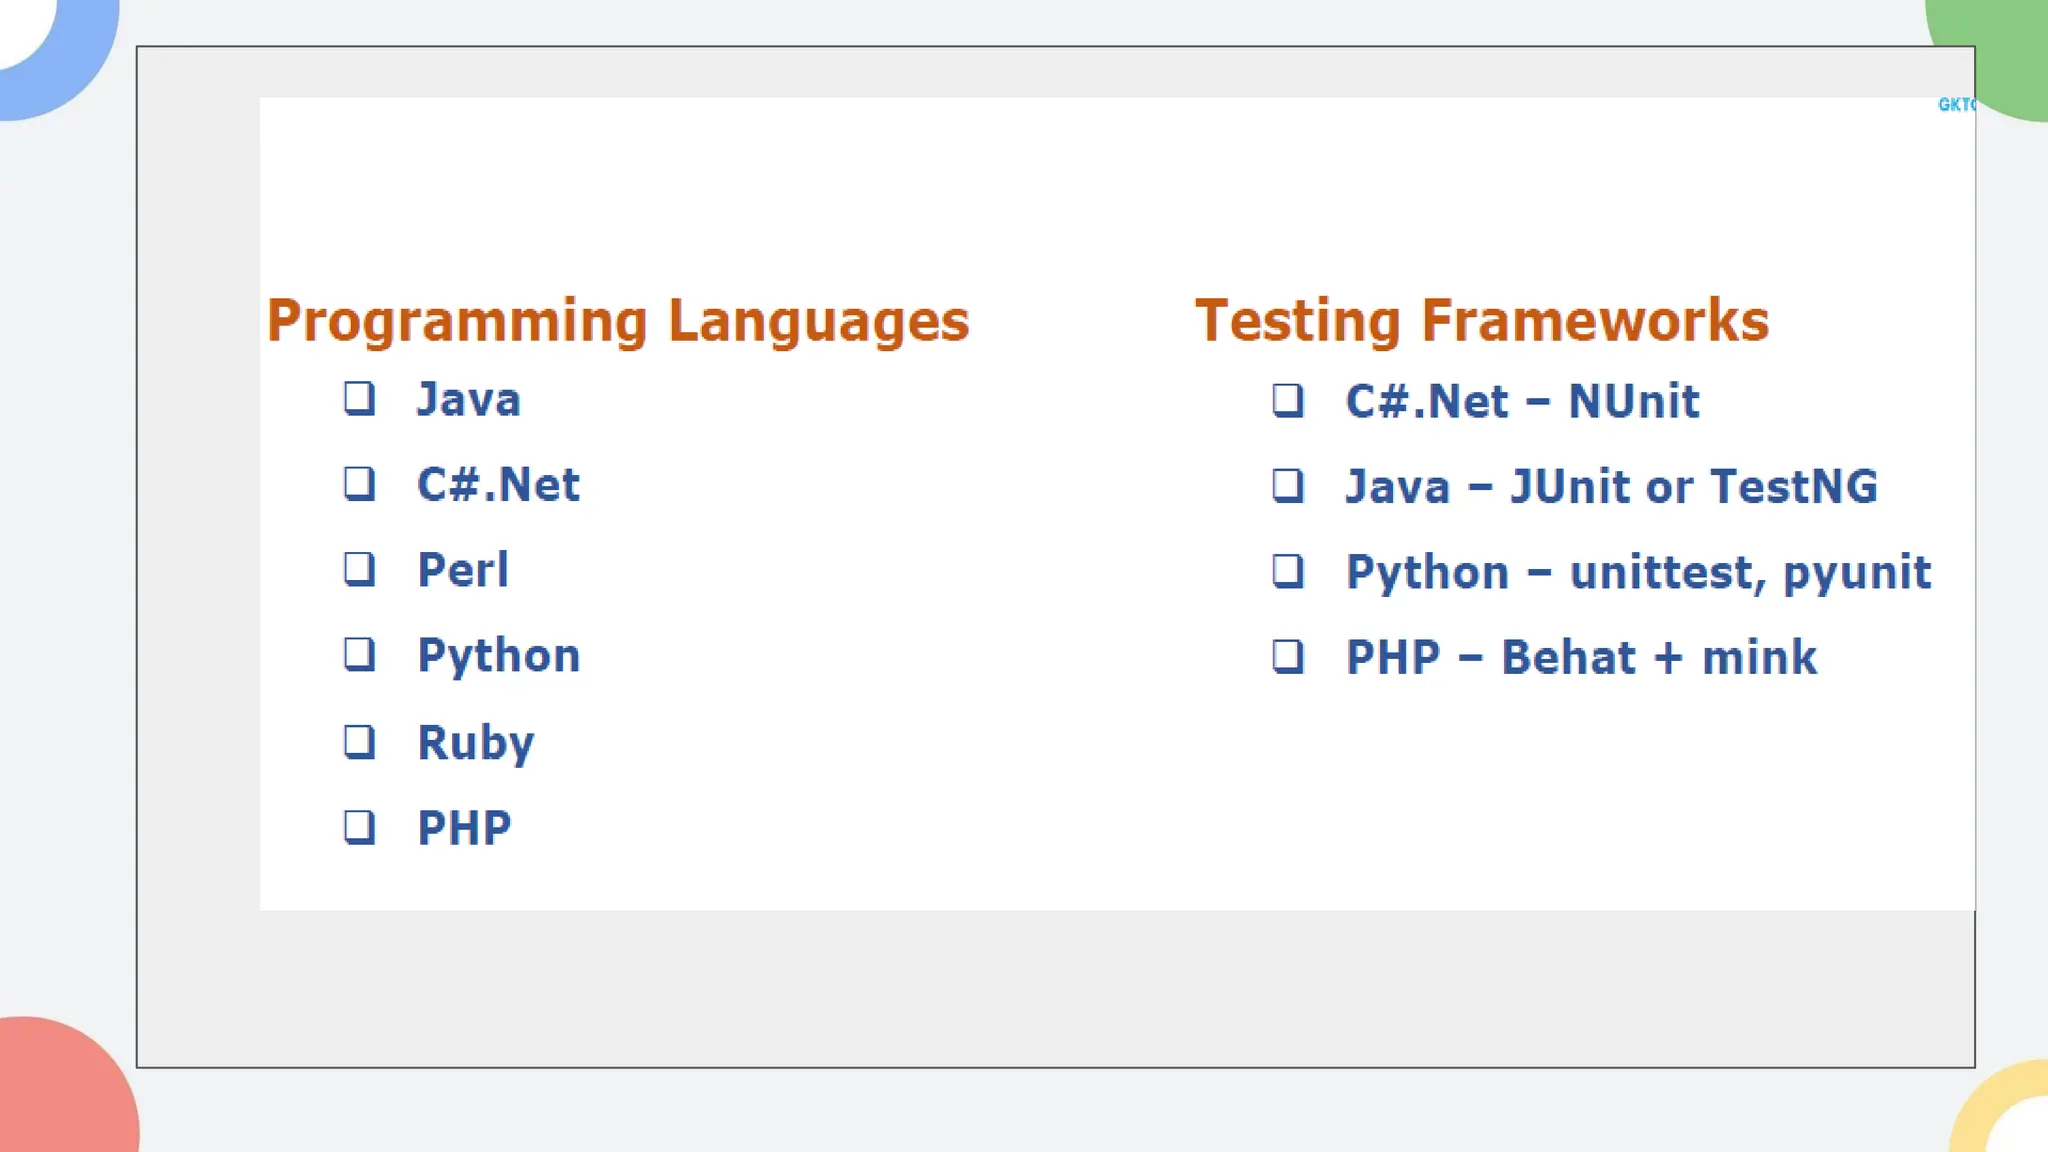This screenshot has width=2048, height=1152.
Task: Check the Python – unittest, pyunit box
Action: point(1288,571)
